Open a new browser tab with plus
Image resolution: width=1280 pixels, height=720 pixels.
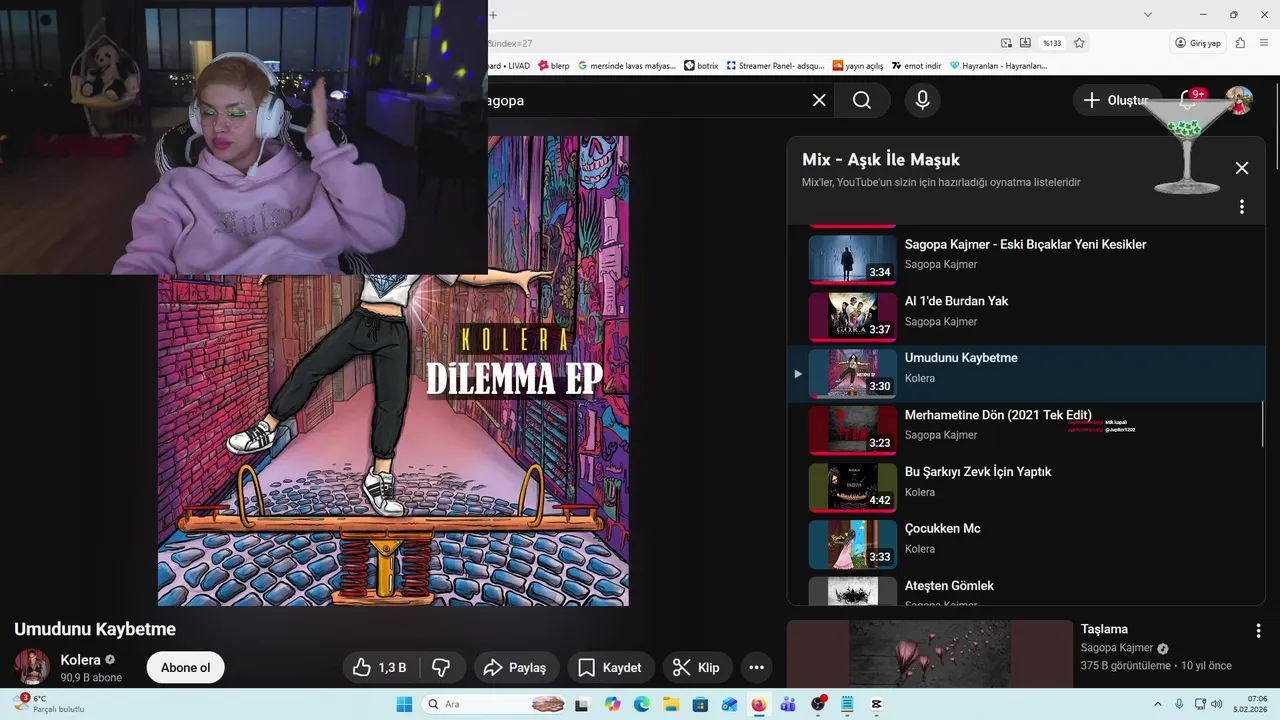[493, 15]
